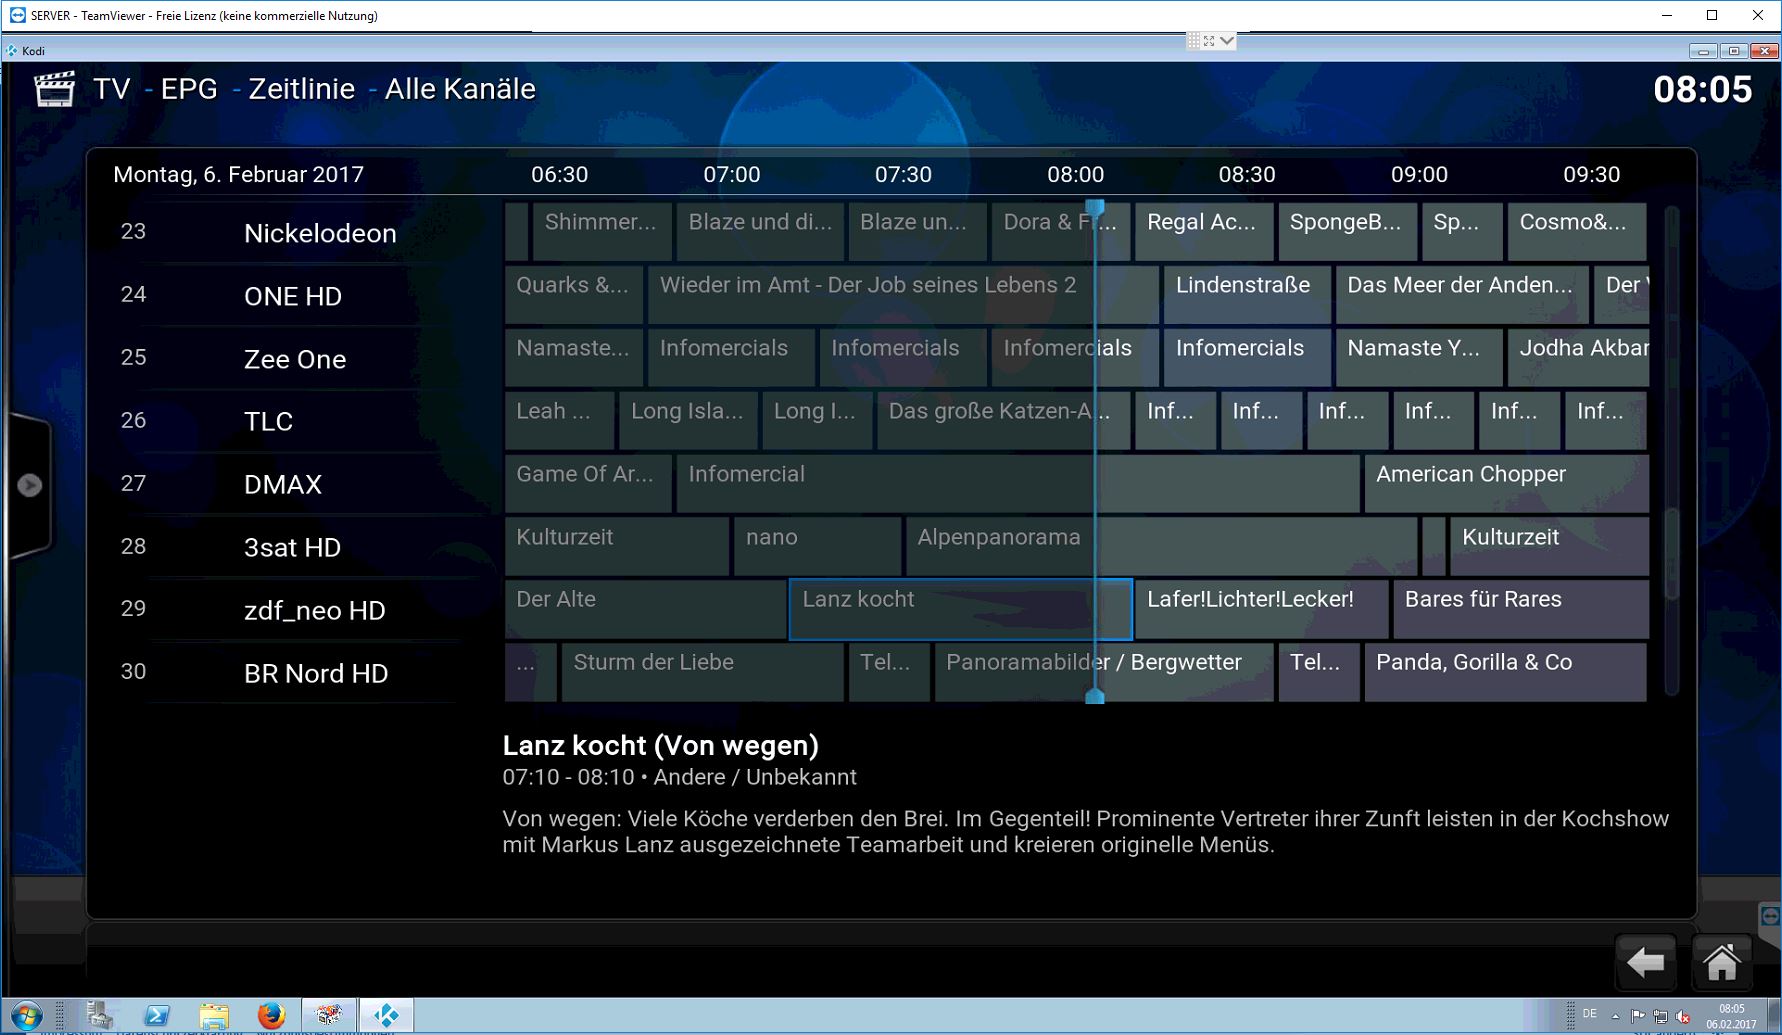Click the clapperboard TV icon
Viewport: 1782px width, 1035px height.
55,89
